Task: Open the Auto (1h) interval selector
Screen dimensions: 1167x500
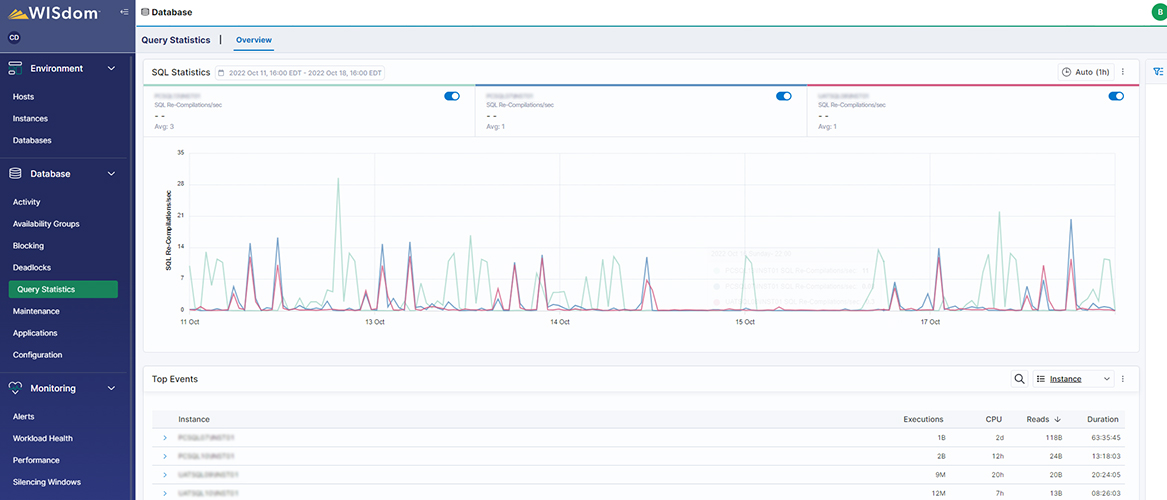Action: click(1086, 72)
